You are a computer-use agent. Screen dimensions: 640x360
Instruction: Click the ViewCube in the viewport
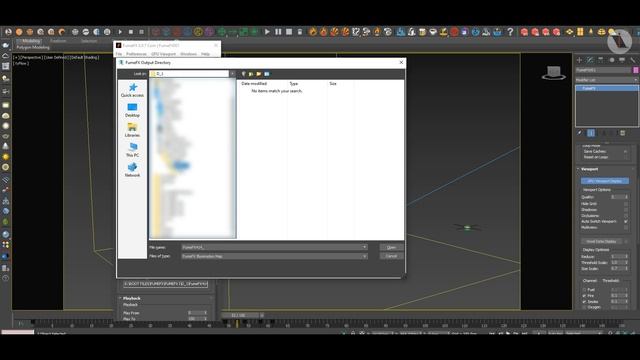(x=553, y=73)
